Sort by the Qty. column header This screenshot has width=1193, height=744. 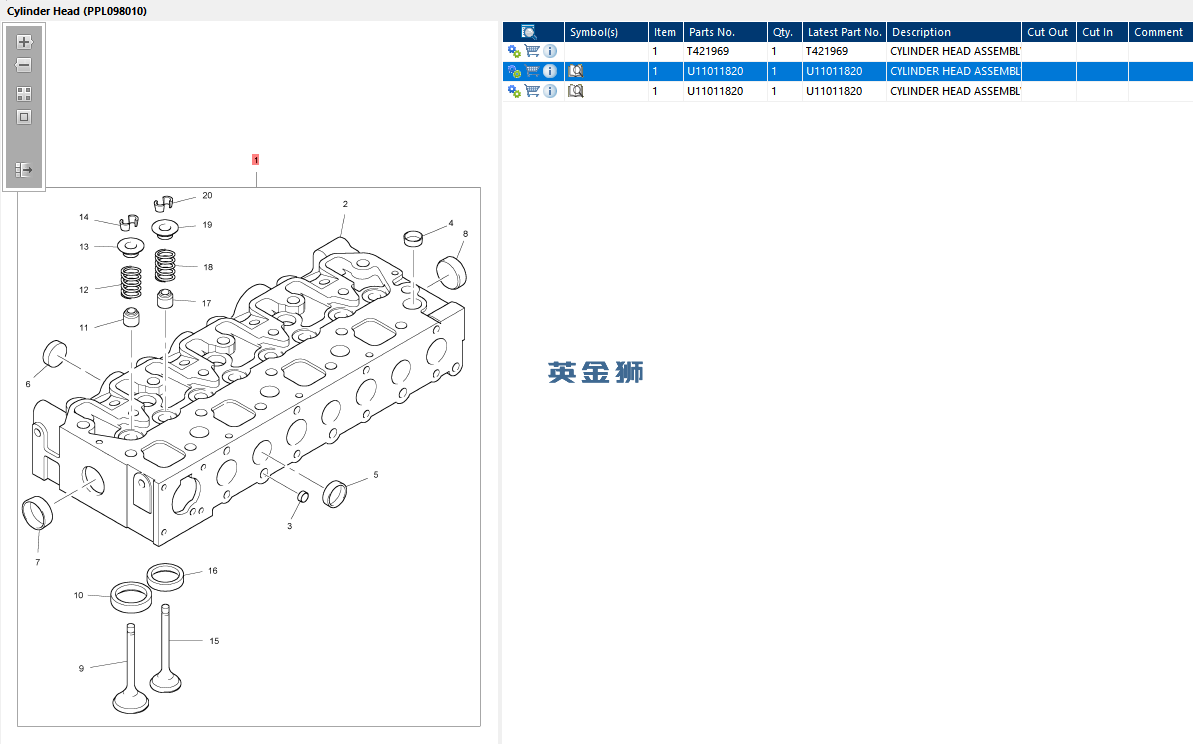coord(784,32)
